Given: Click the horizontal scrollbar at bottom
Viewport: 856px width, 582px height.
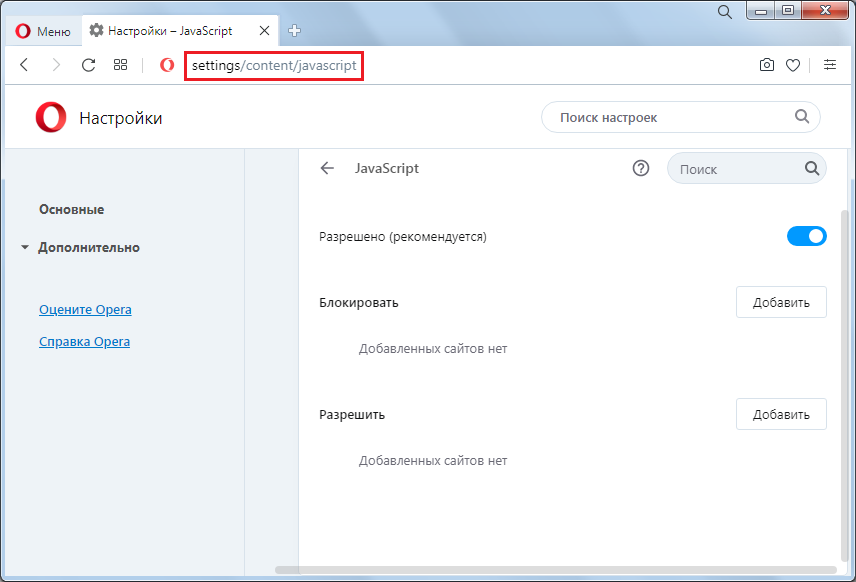Looking at the screenshot, I should (556, 570).
